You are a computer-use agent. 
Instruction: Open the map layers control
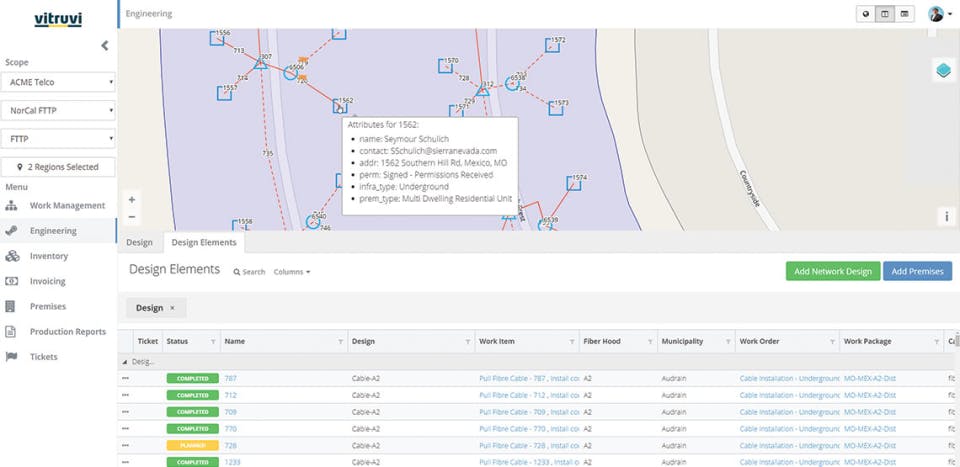pos(943,71)
